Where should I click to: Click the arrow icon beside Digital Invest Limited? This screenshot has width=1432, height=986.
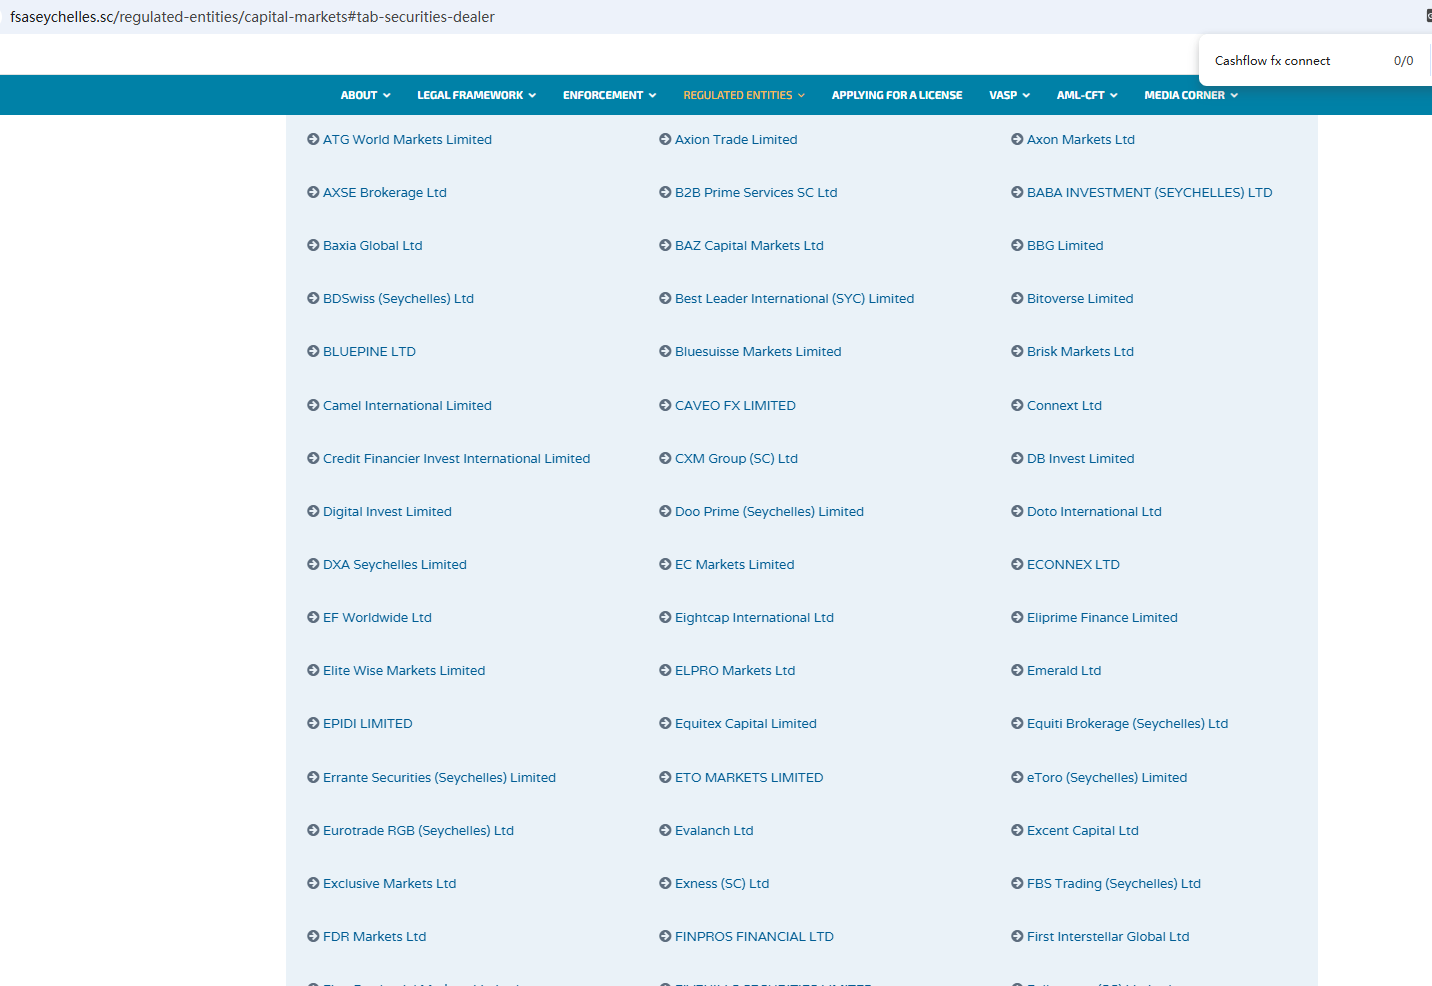point(313,512)
